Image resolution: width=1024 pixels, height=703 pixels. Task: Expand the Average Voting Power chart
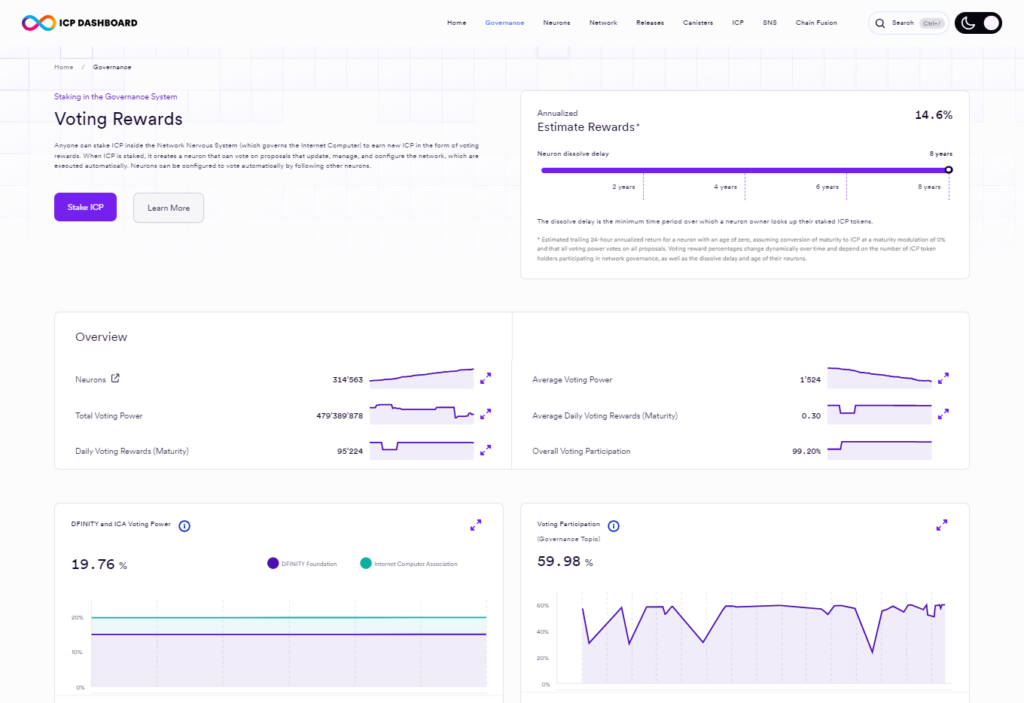(942, 379)
